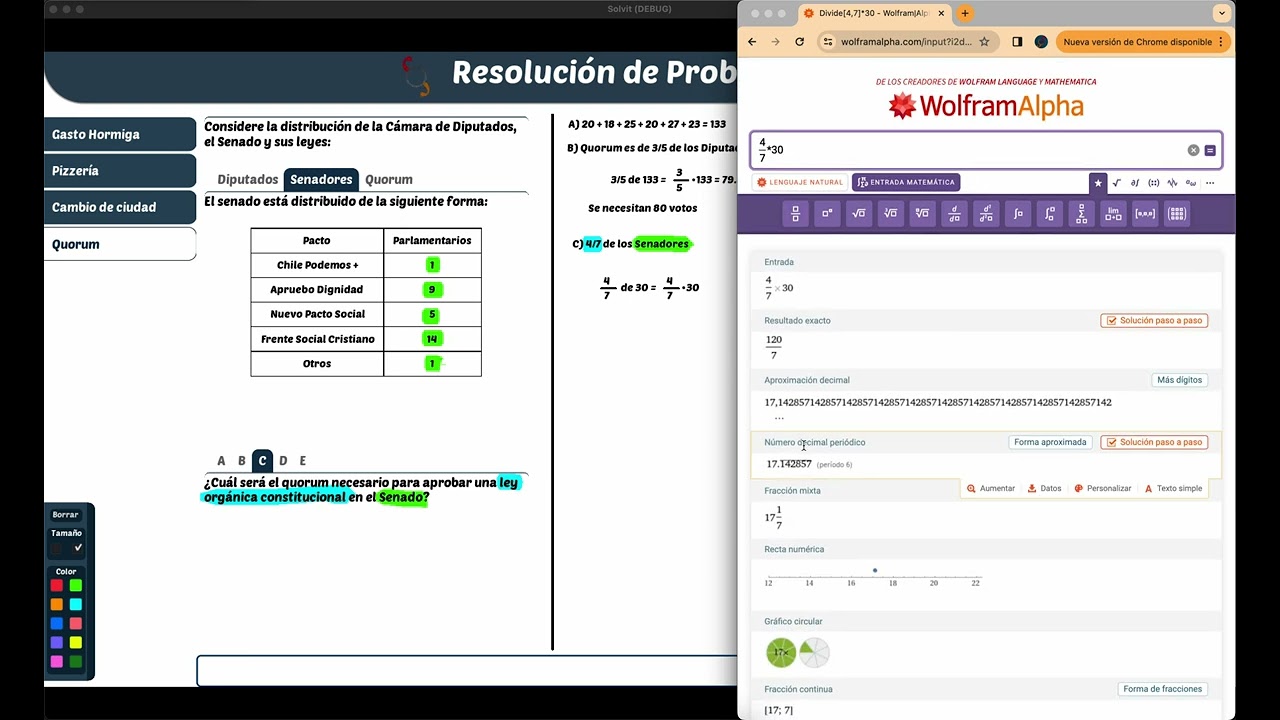Switch to Lenguaje Natural input mode

tap(800, 182)
